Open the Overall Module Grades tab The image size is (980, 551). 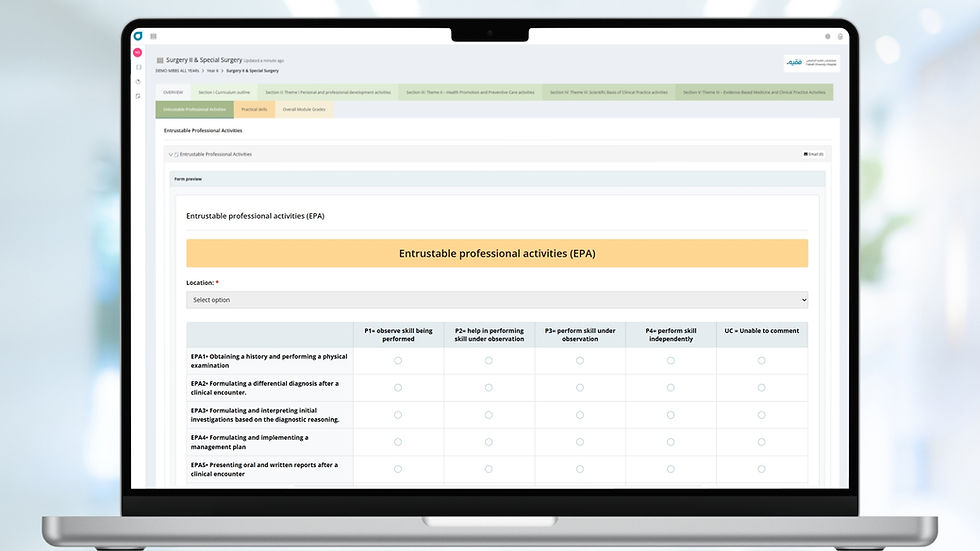click(x=304, y=109)
